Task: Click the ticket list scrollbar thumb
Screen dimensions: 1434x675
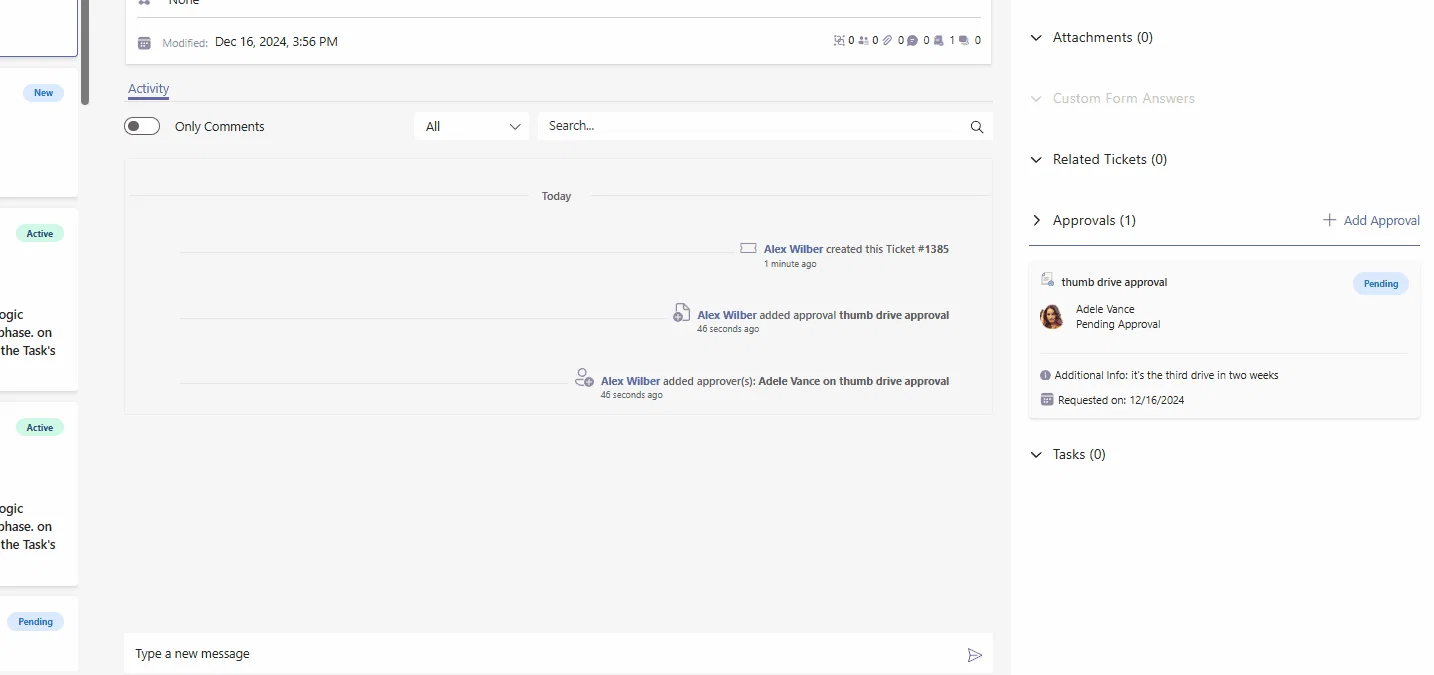Action: [x=85, y=52]
